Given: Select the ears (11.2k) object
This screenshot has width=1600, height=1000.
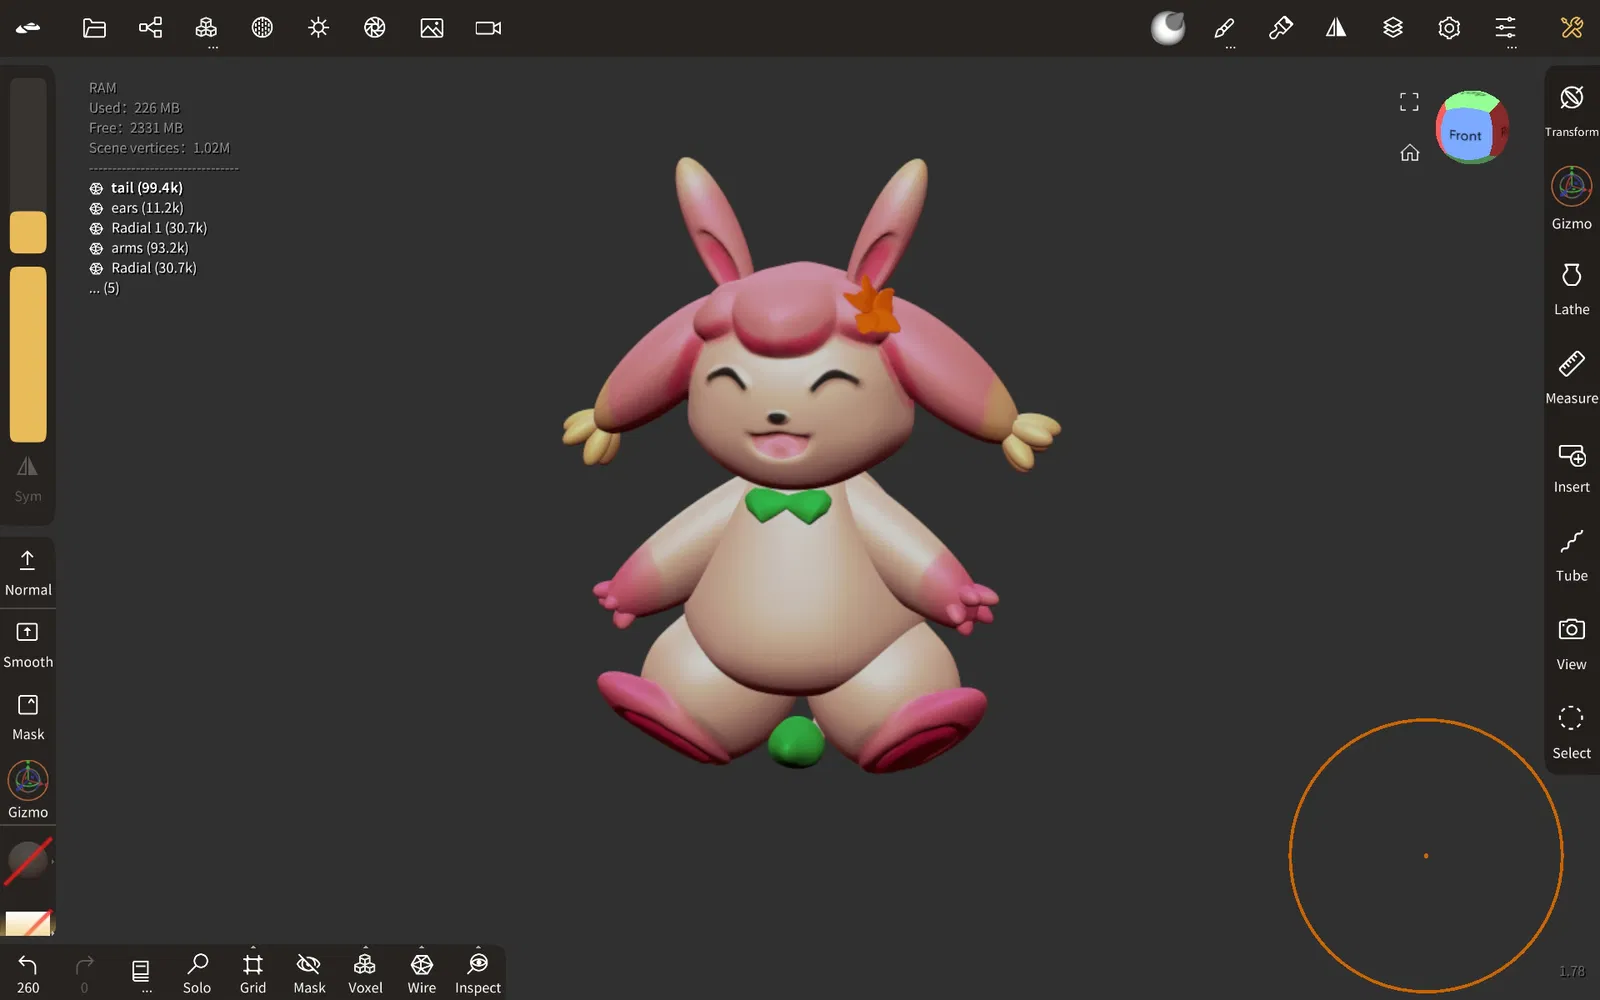Looking at the screenshot, I should point(136,208).
